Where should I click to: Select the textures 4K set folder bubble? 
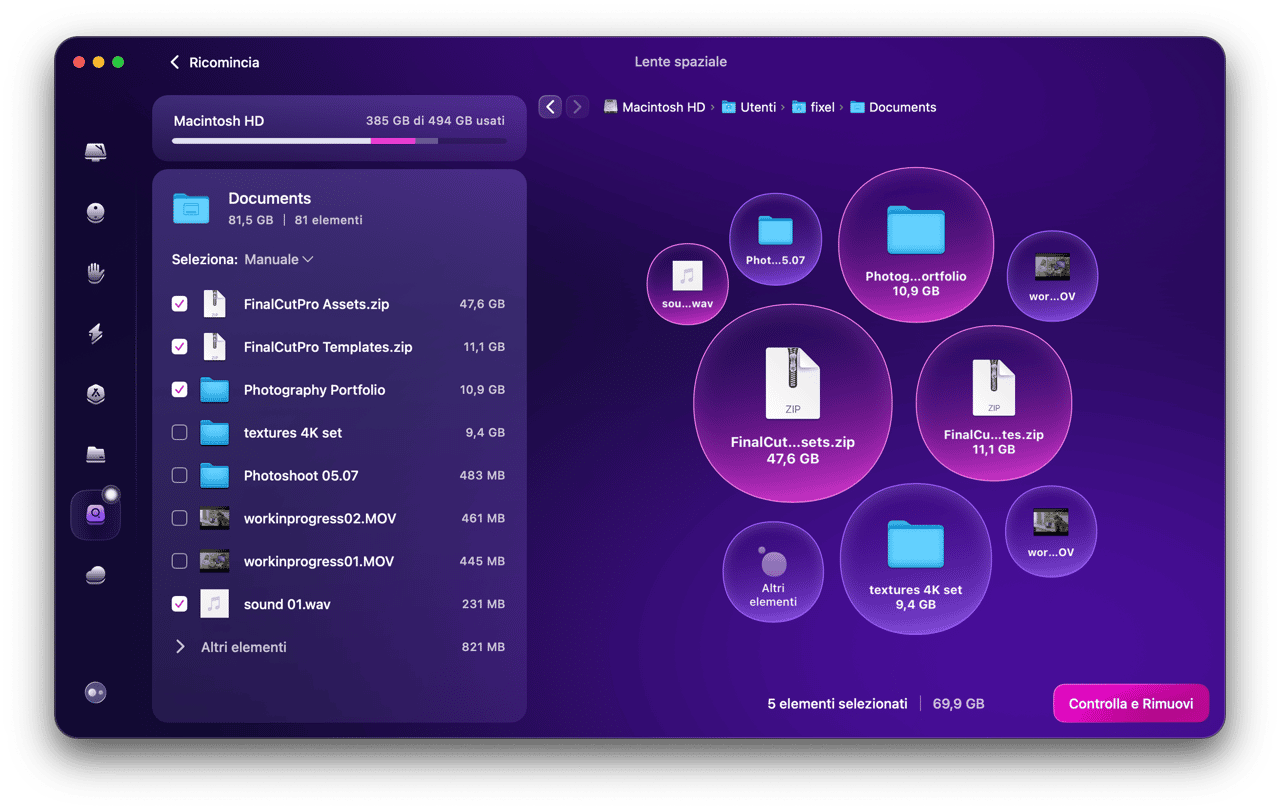click(915, 558)
